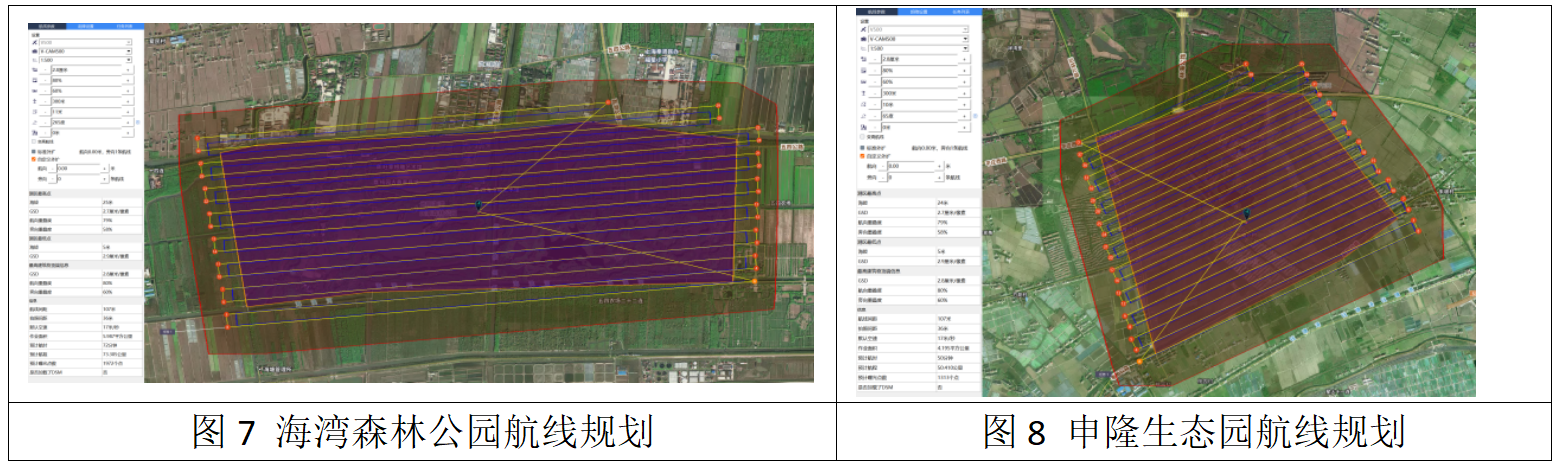Click the flight altitude icon beside 300米 in Figure 7

pyautogui.click(x=35, y=102)
